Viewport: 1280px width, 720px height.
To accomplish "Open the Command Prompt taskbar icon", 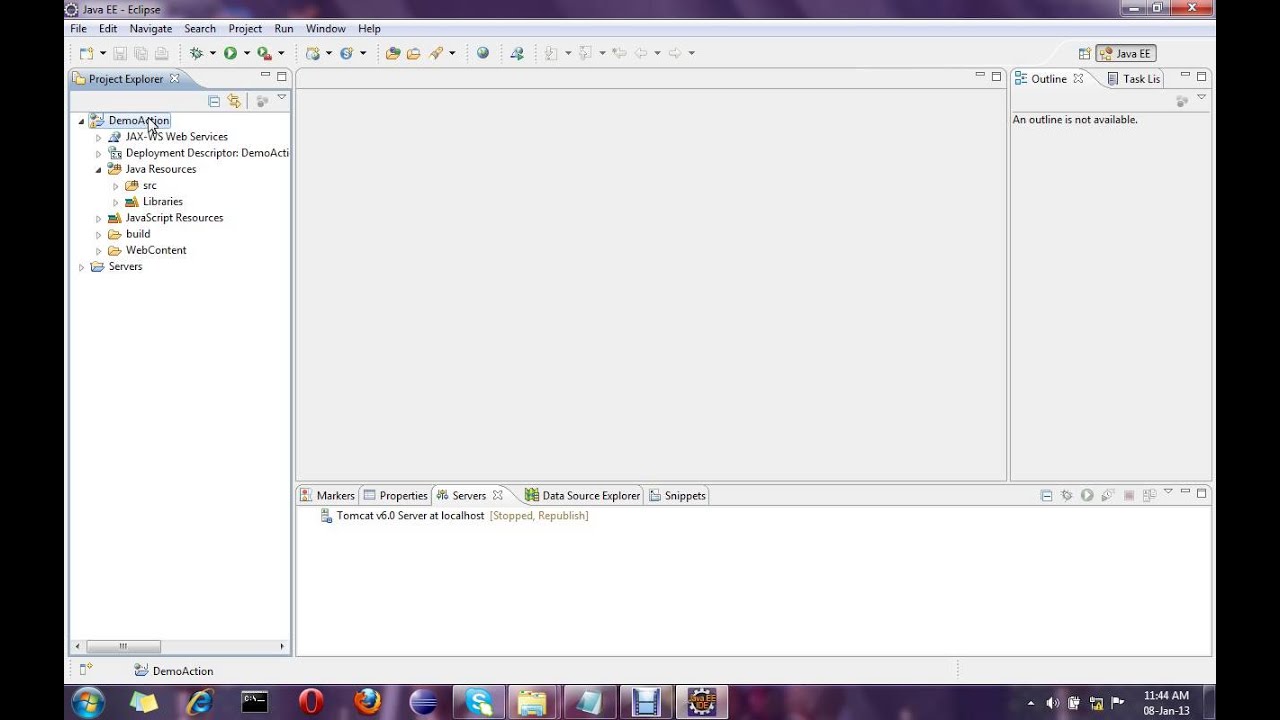I will [255, 702].
